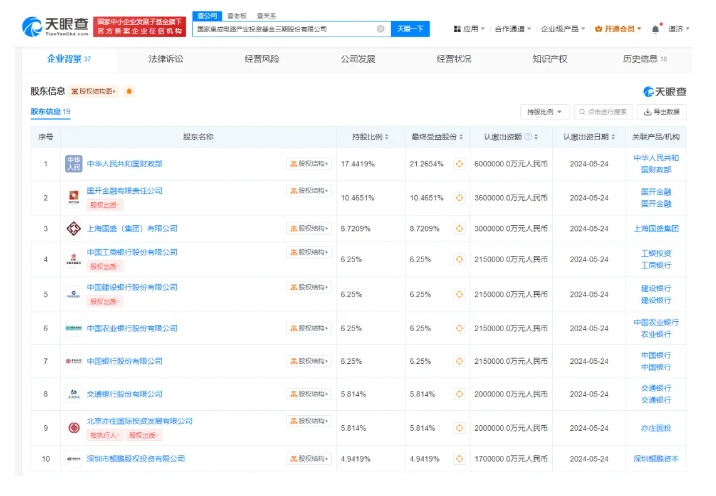716x496 pixels.
Task: Open the 持股比例 filter dropdown
Action: pos(545,112)
